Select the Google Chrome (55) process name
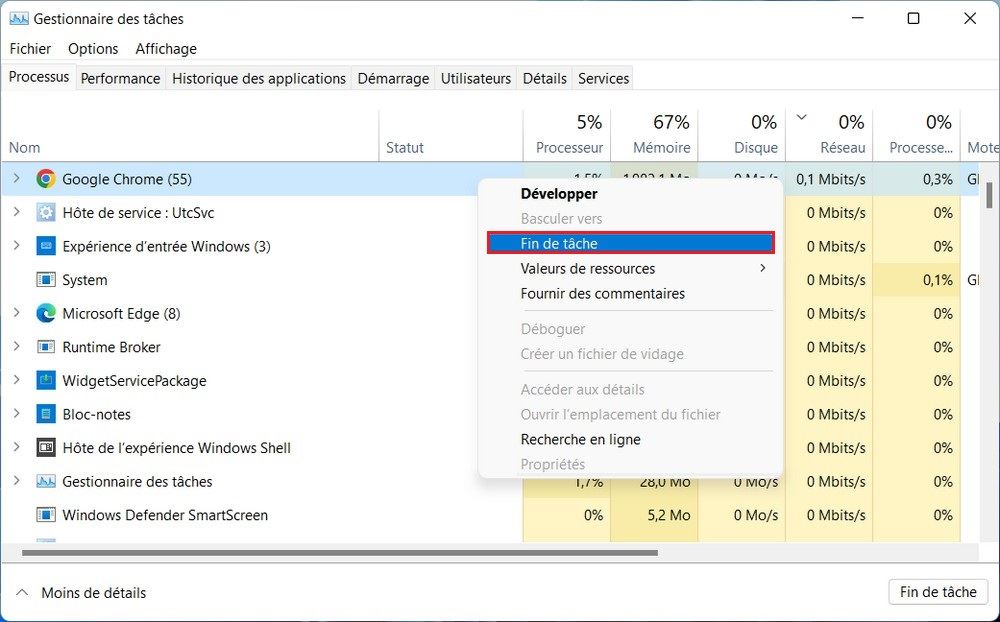1000x622 pixels. (x=127, y=179)
